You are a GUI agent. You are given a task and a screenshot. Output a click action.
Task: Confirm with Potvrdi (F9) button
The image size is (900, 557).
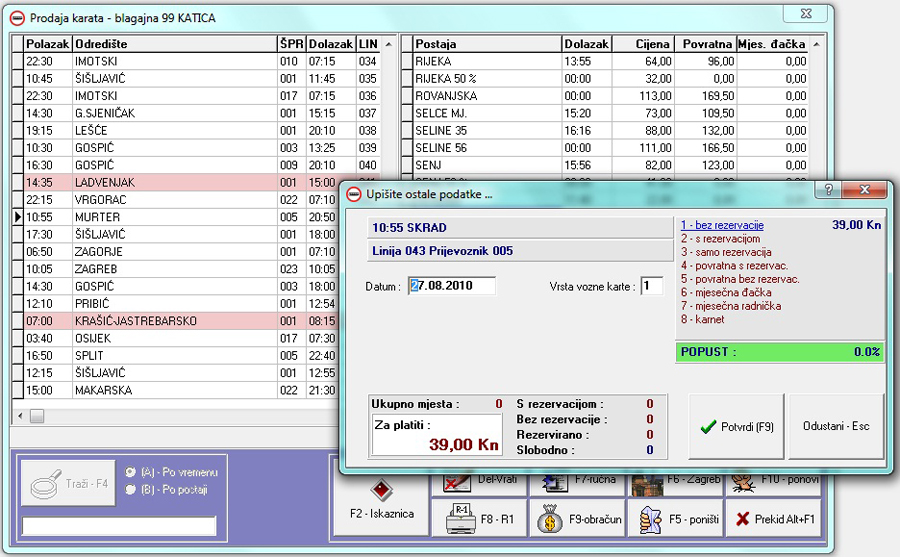736,426
